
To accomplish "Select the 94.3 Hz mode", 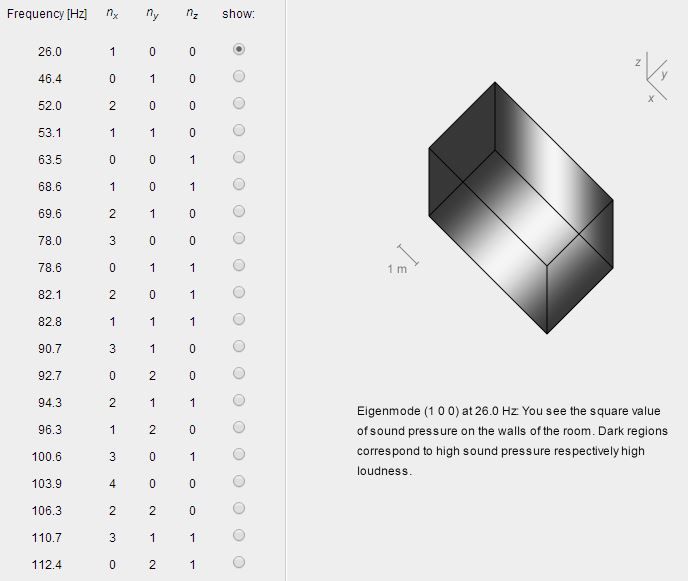I will pyautogui.click(x=239, y=400).
